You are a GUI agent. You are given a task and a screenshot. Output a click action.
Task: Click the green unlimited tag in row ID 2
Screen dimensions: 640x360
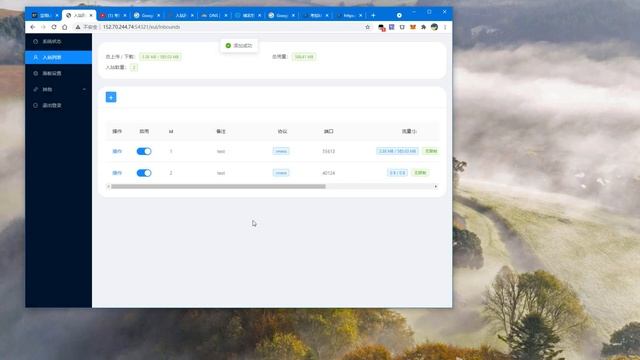tap(420, 173)
